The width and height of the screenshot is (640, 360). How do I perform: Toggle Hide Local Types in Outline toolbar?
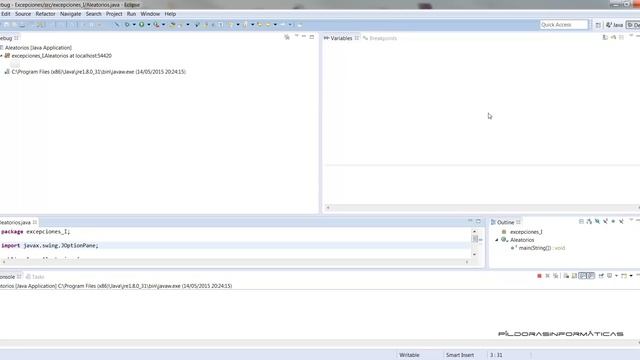coord(621,222)
